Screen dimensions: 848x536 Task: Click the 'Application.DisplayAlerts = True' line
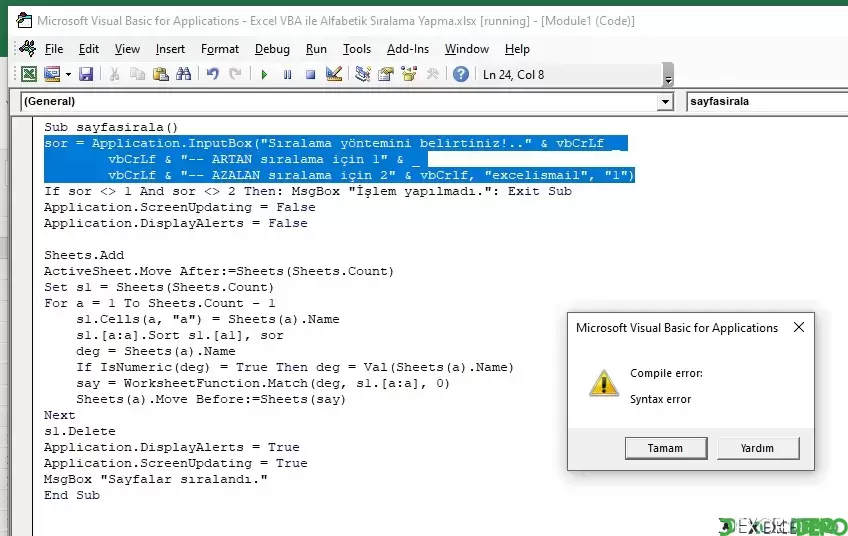click(171, 447)
